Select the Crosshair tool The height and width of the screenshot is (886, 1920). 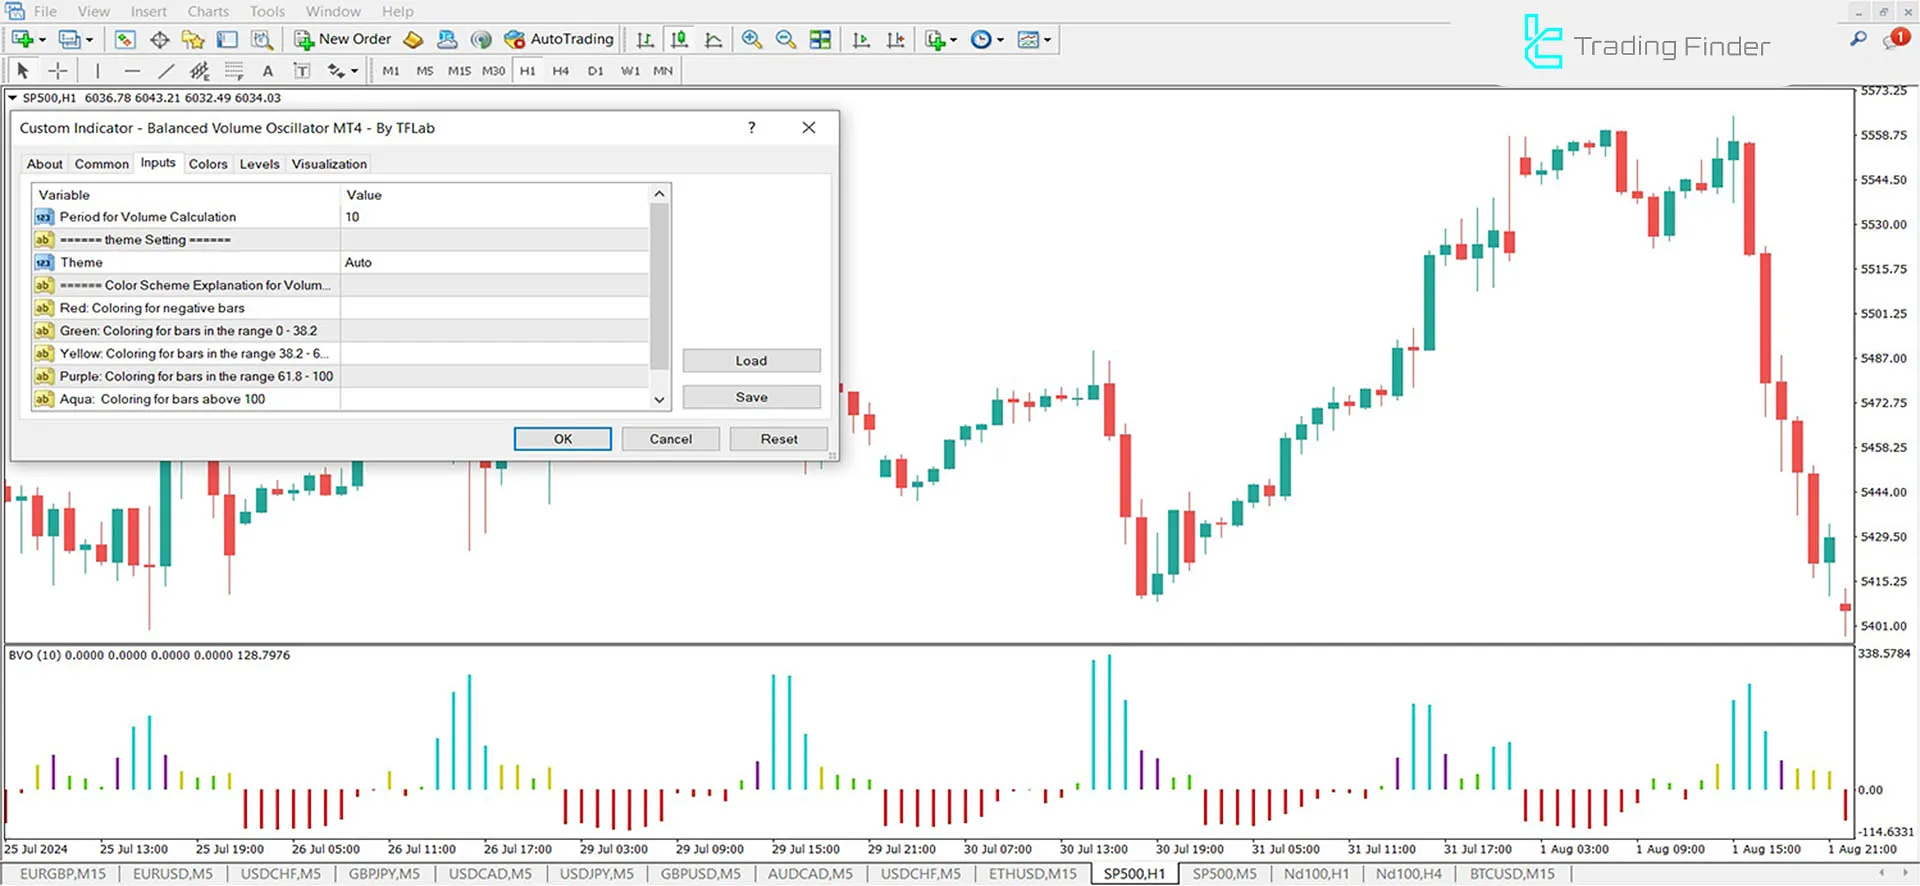(x=58, y=71)
